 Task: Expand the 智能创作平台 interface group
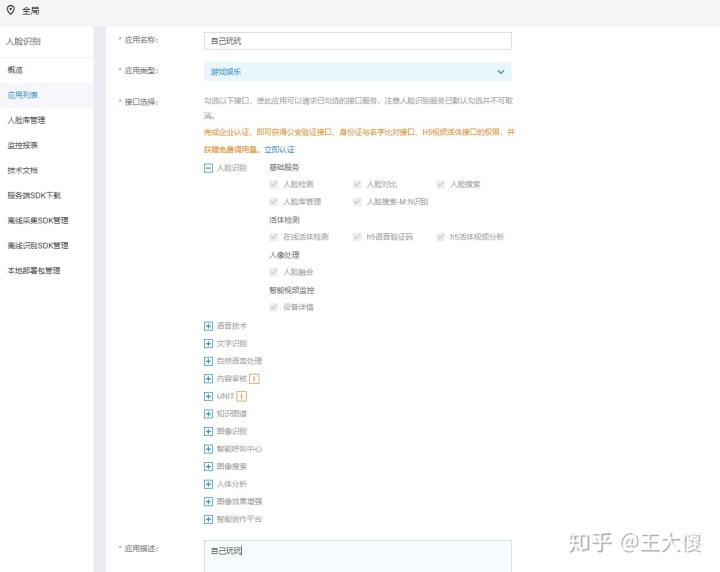(208, 519)
